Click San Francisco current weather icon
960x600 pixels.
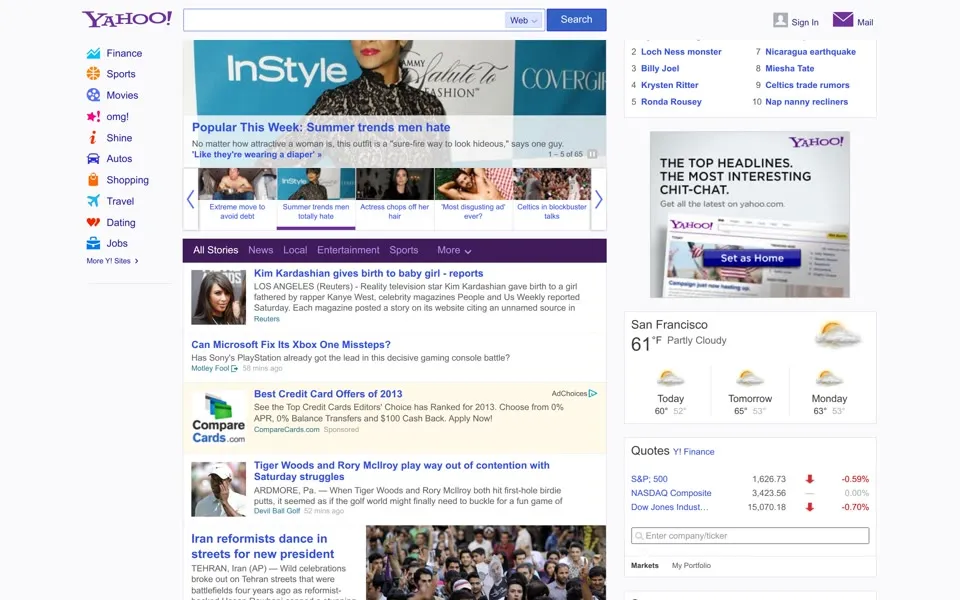click(x=837, y=334)
